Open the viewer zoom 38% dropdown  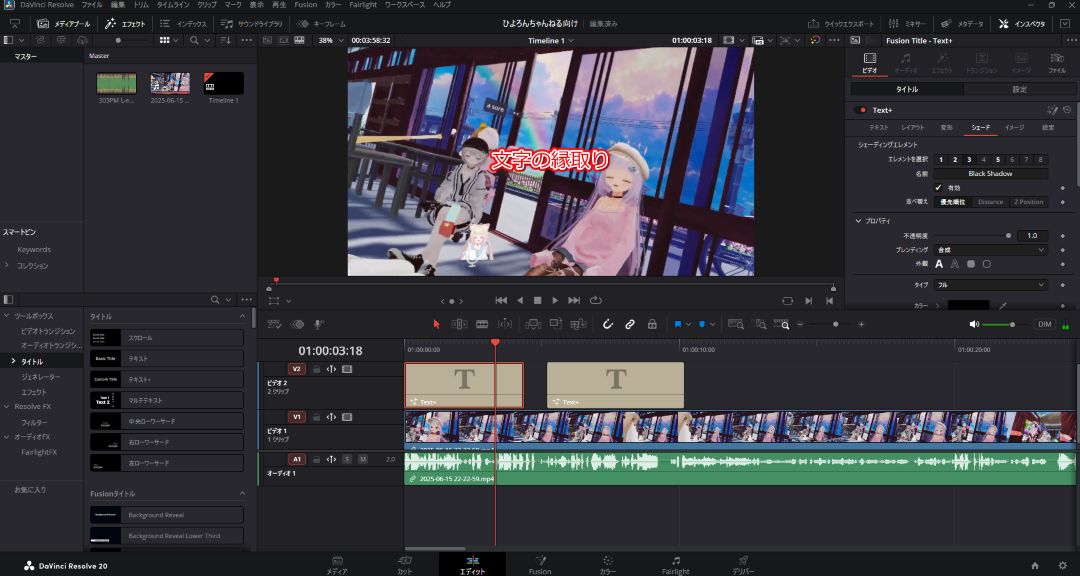point(329,40)
